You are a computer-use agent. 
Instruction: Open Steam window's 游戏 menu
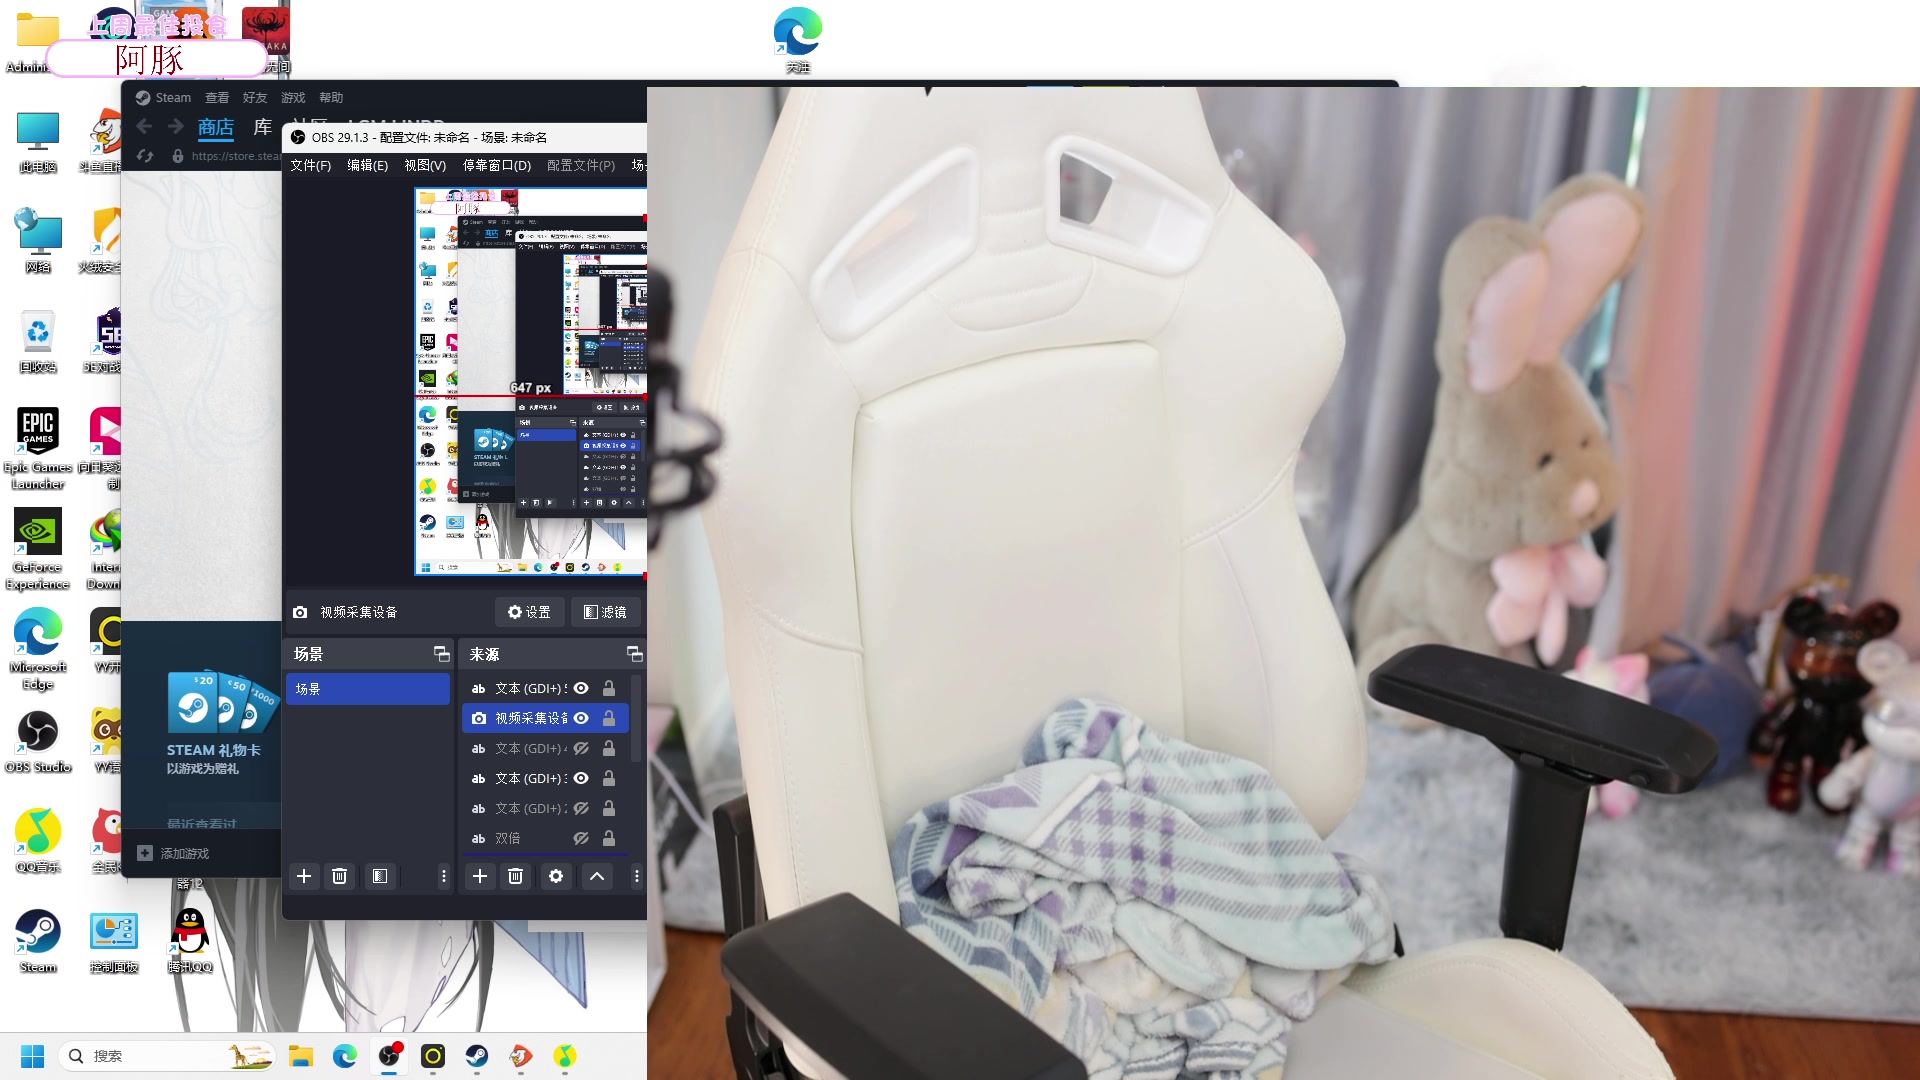(293, 97)
